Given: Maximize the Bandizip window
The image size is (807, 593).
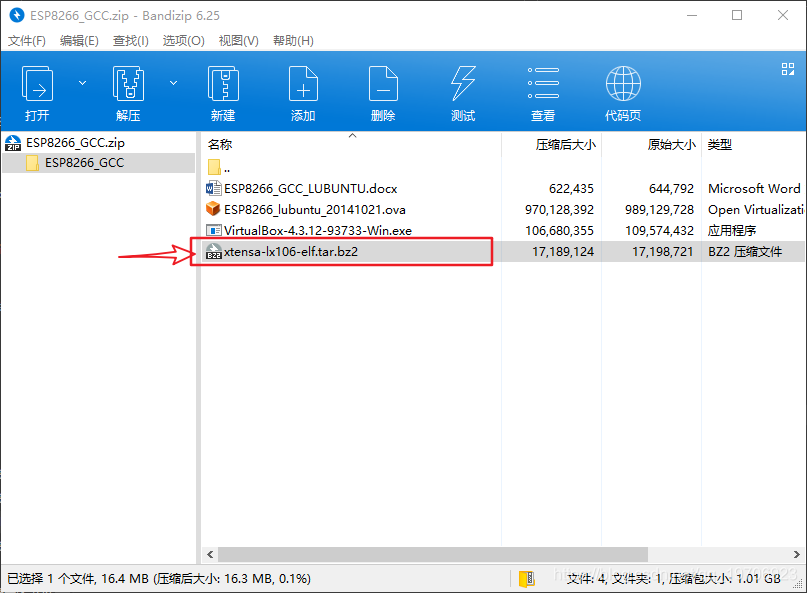Looking at the screenshot, I should pos(737,15).
